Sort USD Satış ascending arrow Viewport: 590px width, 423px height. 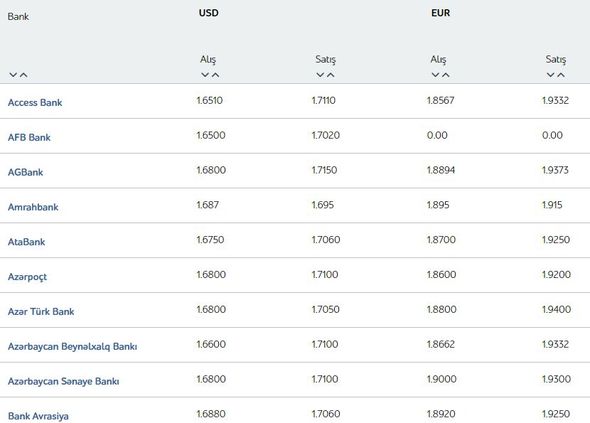point(330,75)
